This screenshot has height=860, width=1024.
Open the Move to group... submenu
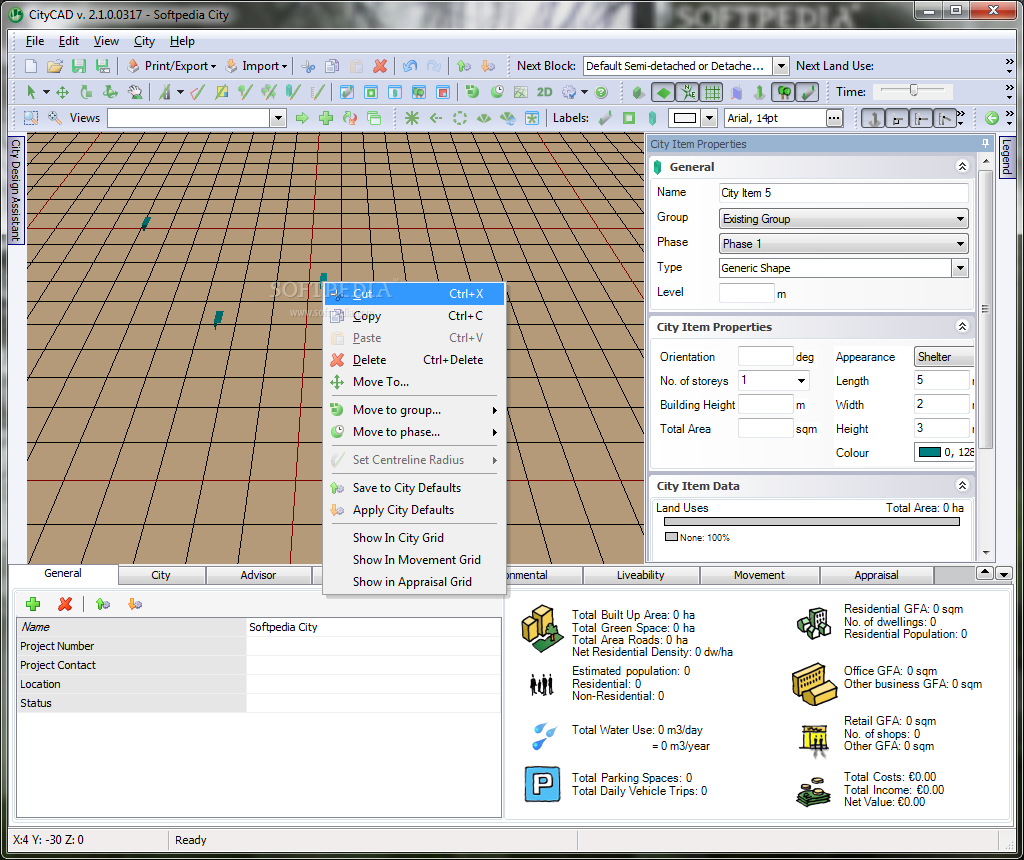tap(415, 410)
